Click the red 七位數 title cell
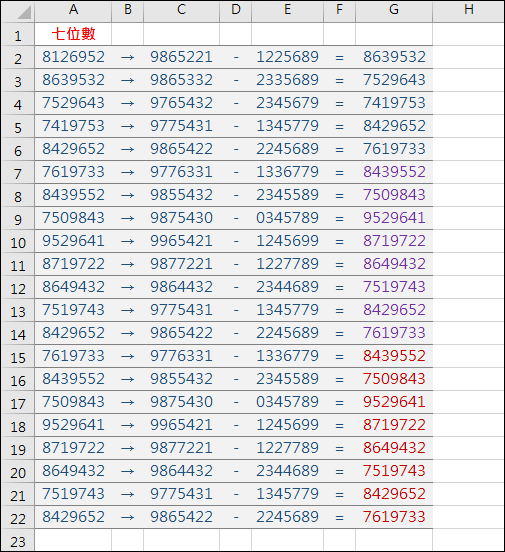Image resolution: width=505 pixels, height=552 pixels. click(x=73, y=34)
